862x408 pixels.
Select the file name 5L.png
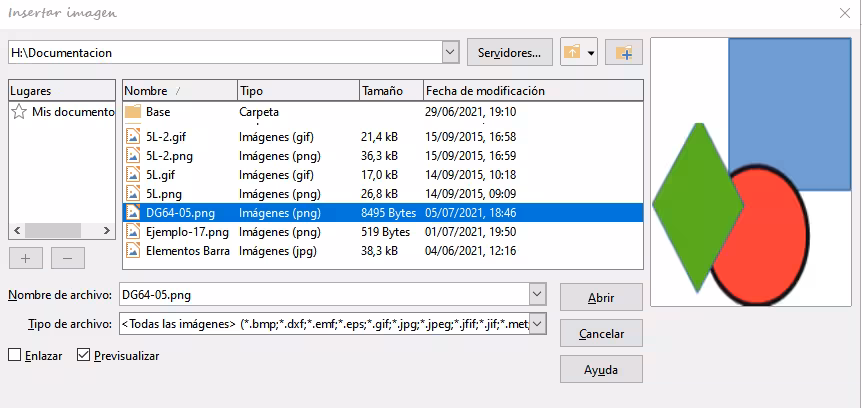[164, 194]
